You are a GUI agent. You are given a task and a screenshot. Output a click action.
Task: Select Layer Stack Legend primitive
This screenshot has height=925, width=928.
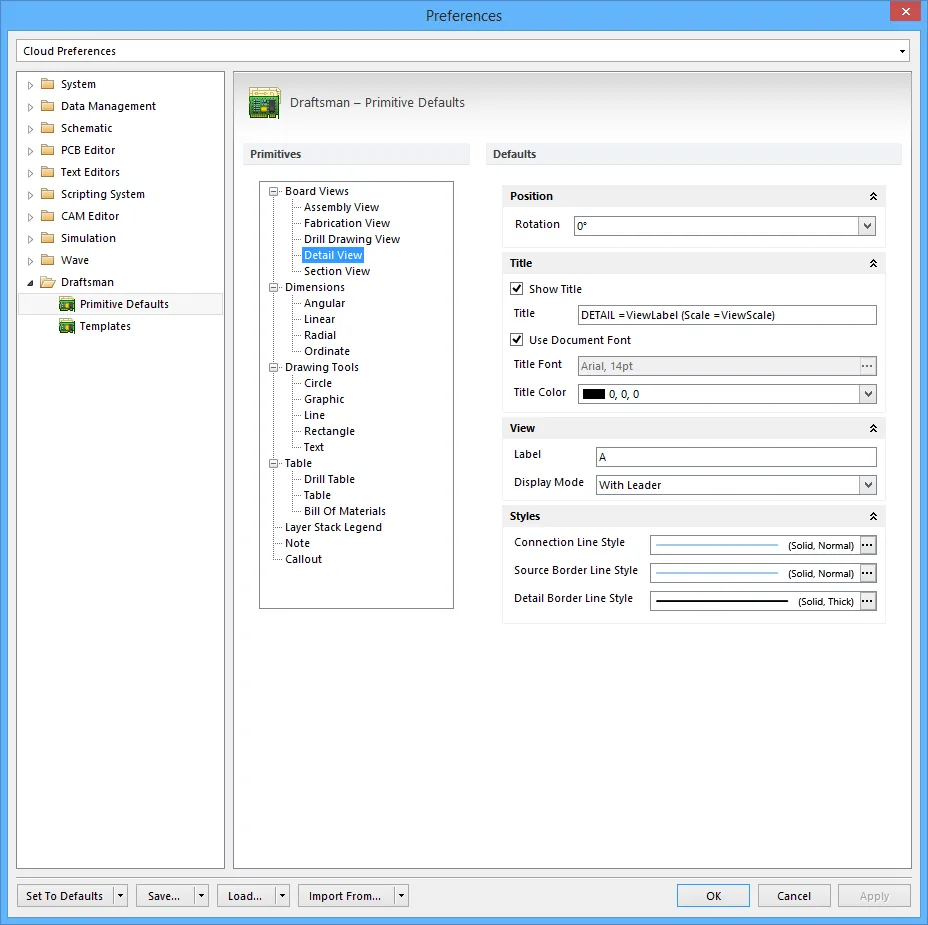pos(333,527)
